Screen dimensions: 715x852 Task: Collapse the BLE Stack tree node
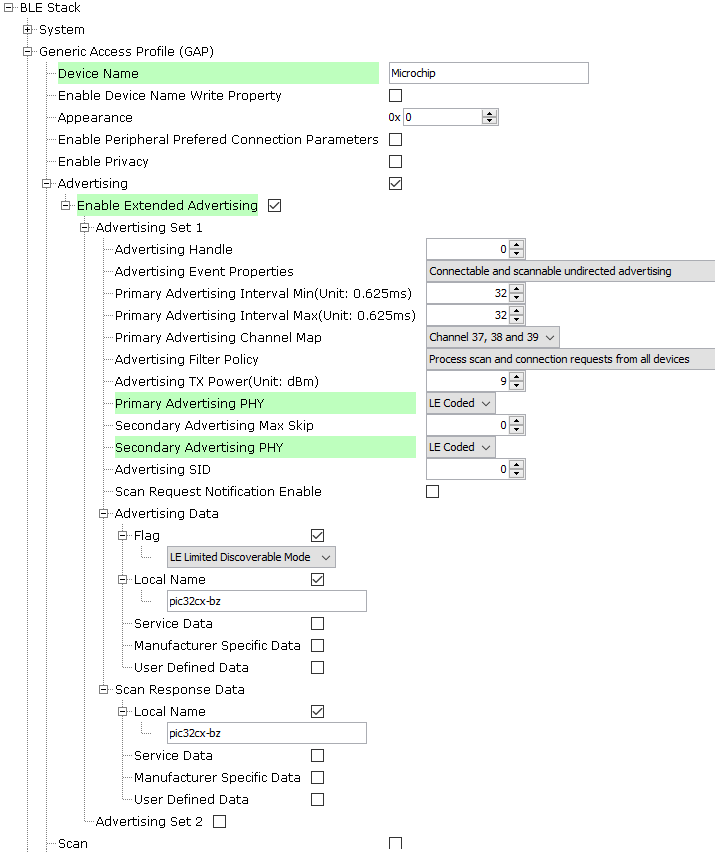click(x=10, y=8)
